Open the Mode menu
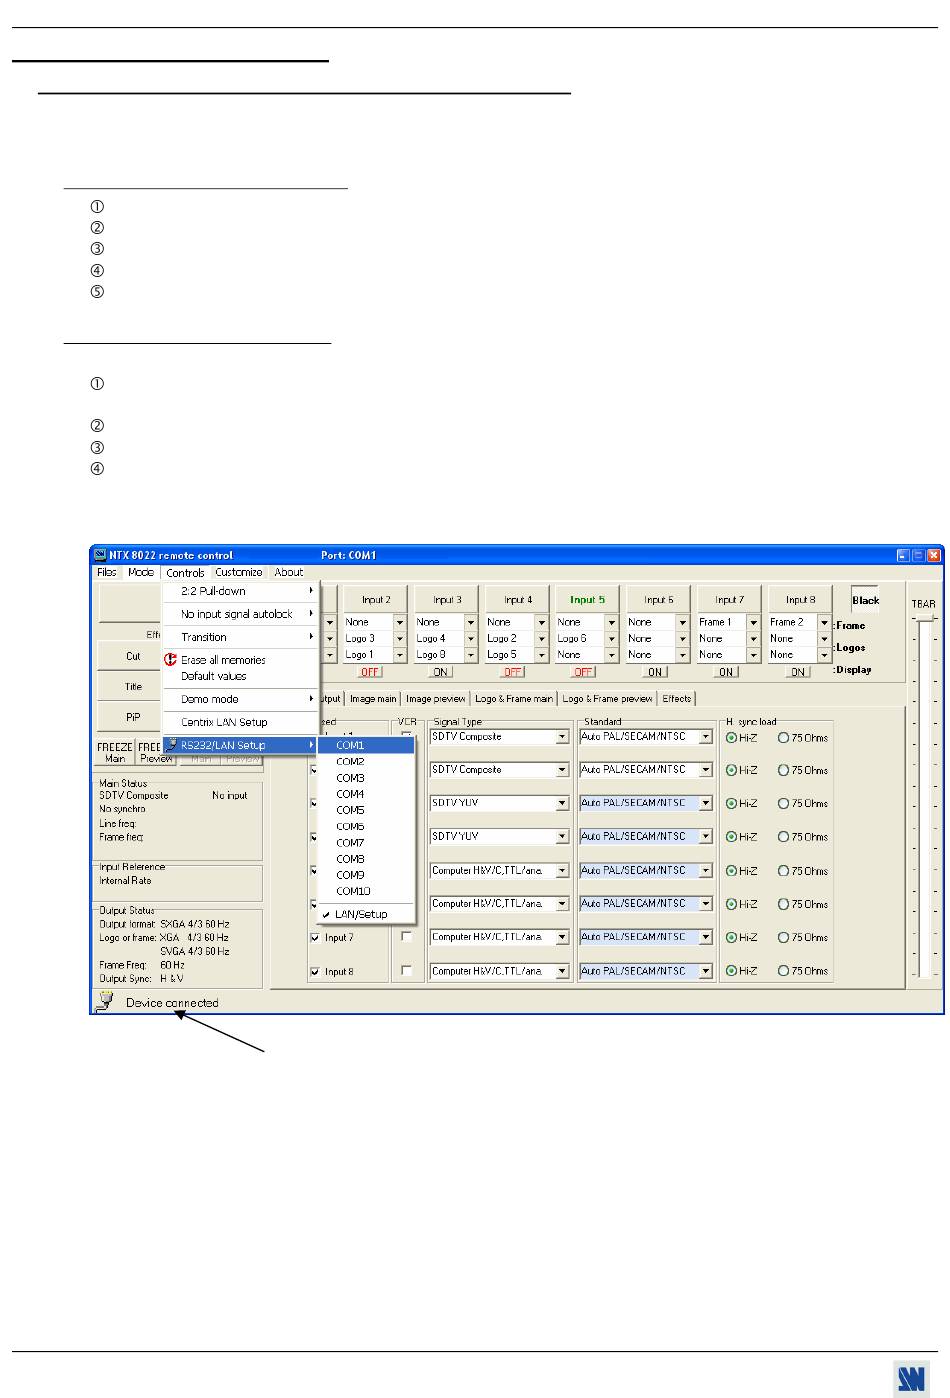 (141, 572)
